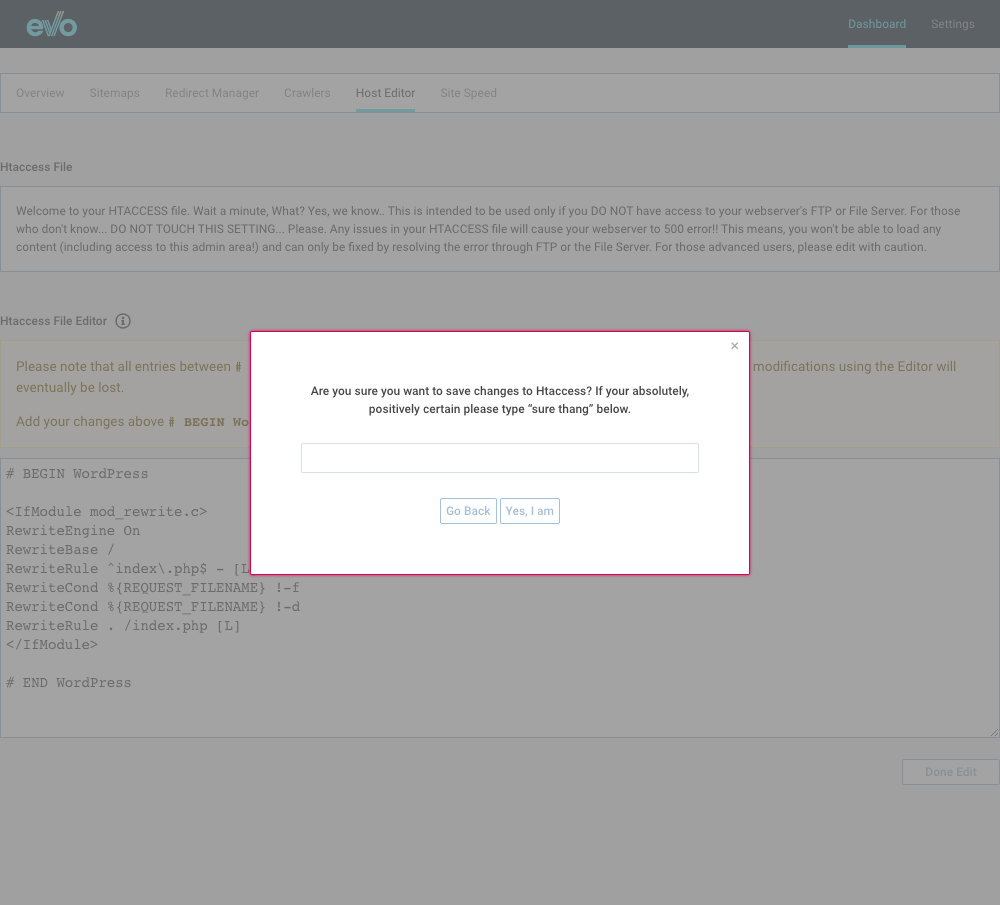Switch to the Sitemaps tab

click(x=114, y=93)
